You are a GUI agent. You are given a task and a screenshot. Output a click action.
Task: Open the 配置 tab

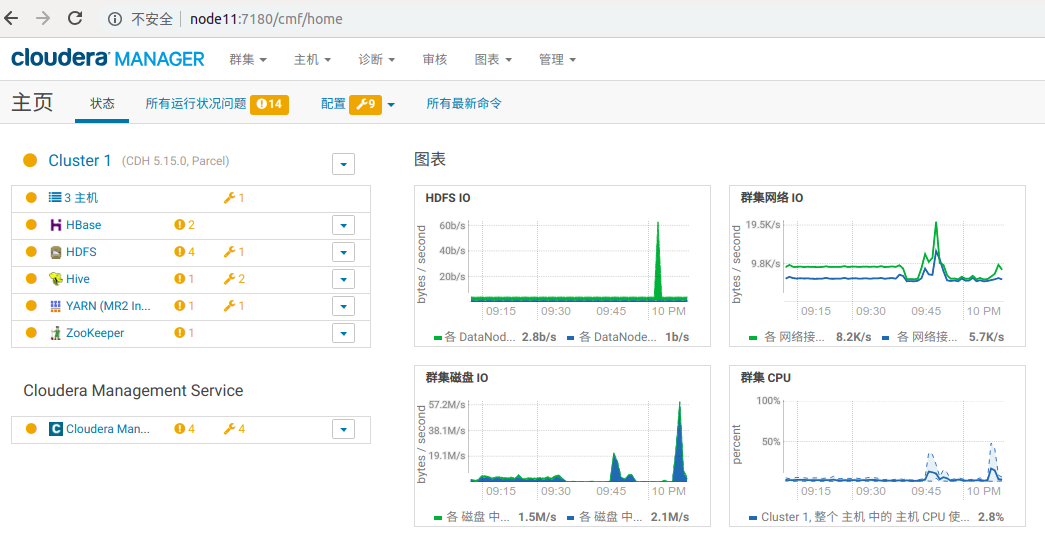(x=333, y=104)
